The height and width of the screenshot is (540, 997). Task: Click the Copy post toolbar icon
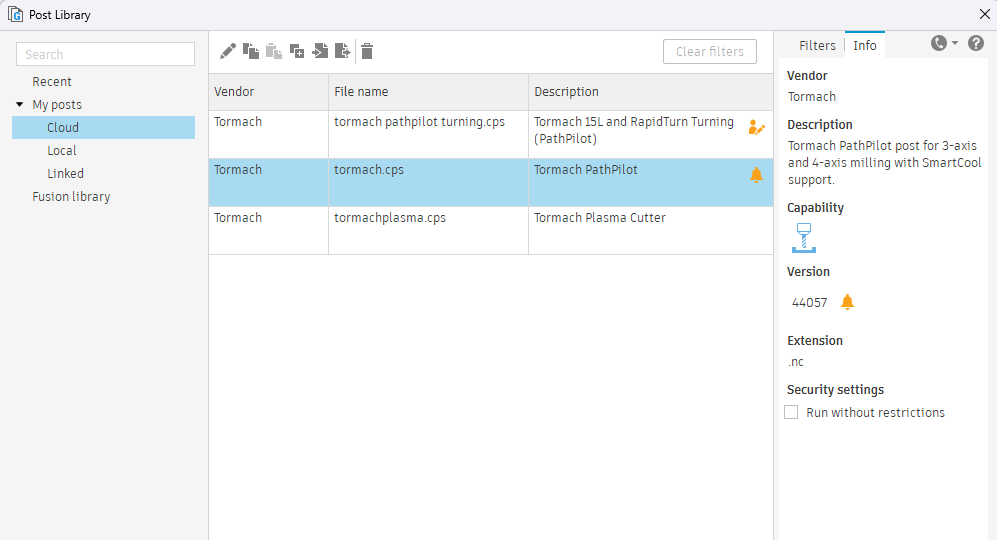(x=251, y=51)
